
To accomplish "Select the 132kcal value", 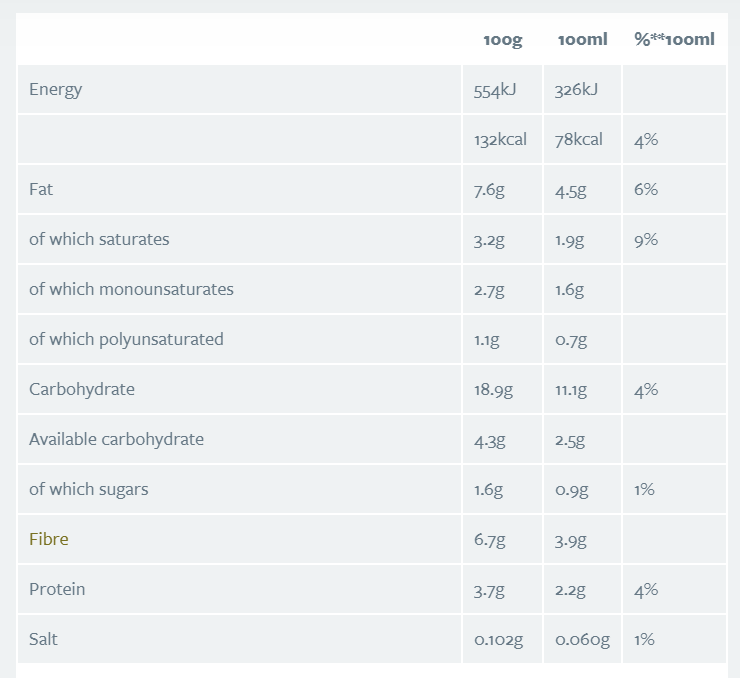I will tap(500, 140).
